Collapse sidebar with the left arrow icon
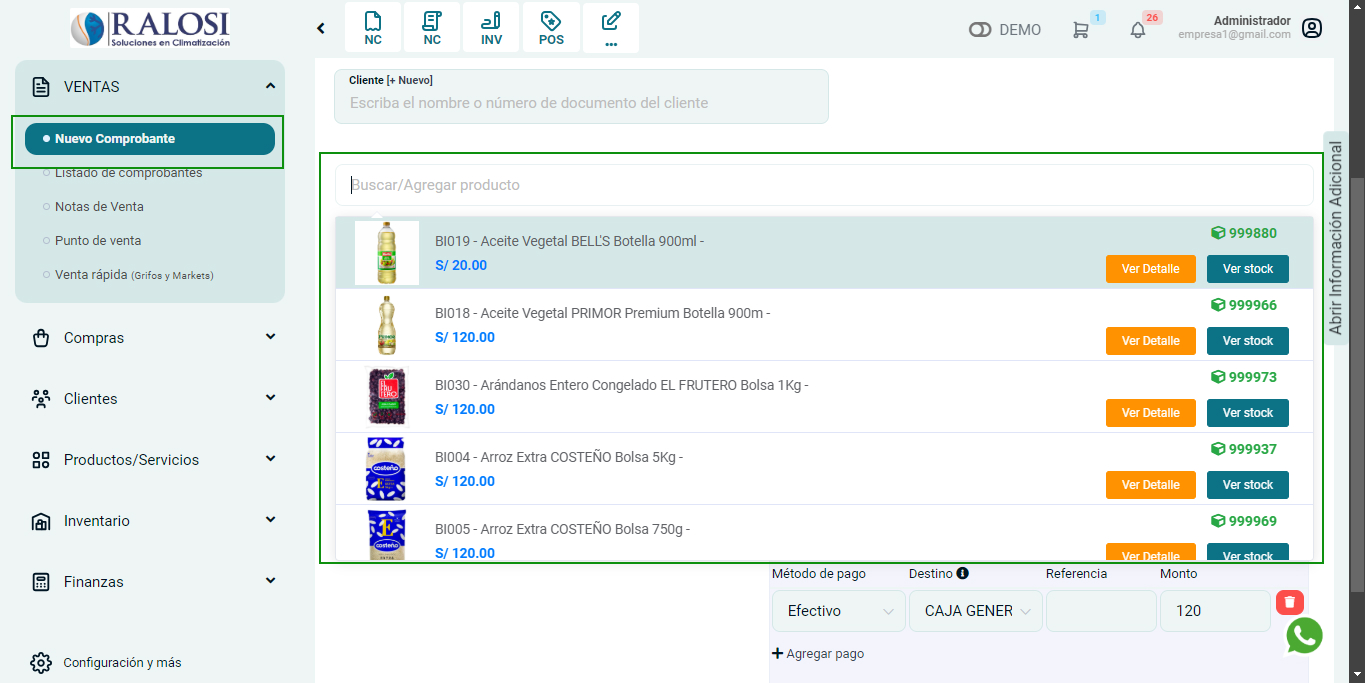 [321, 28]
